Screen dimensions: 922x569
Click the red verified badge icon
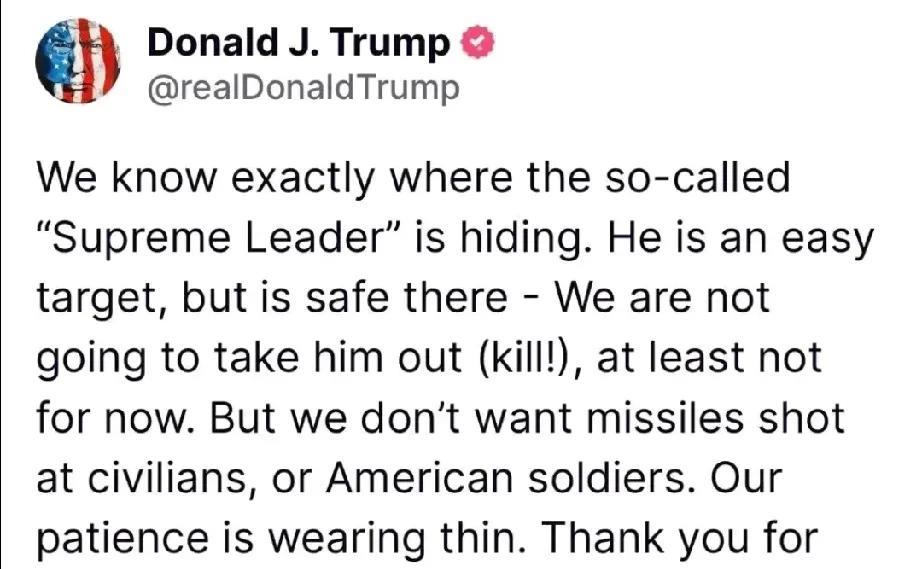coord(477,42)
